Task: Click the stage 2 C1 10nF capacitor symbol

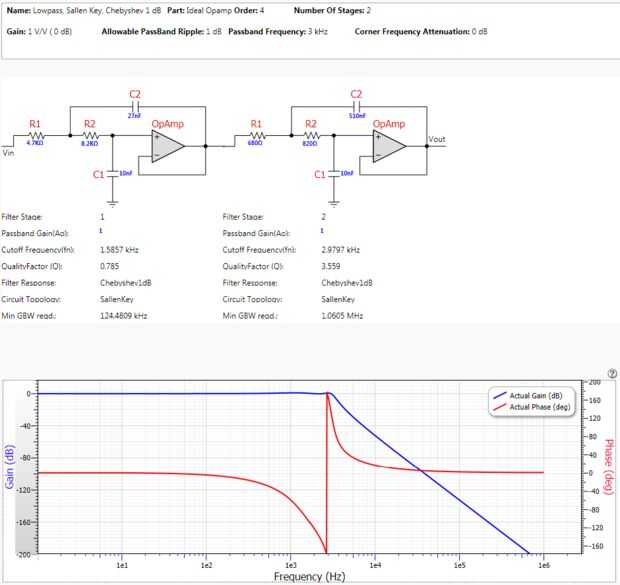Action: click(334, 173)
